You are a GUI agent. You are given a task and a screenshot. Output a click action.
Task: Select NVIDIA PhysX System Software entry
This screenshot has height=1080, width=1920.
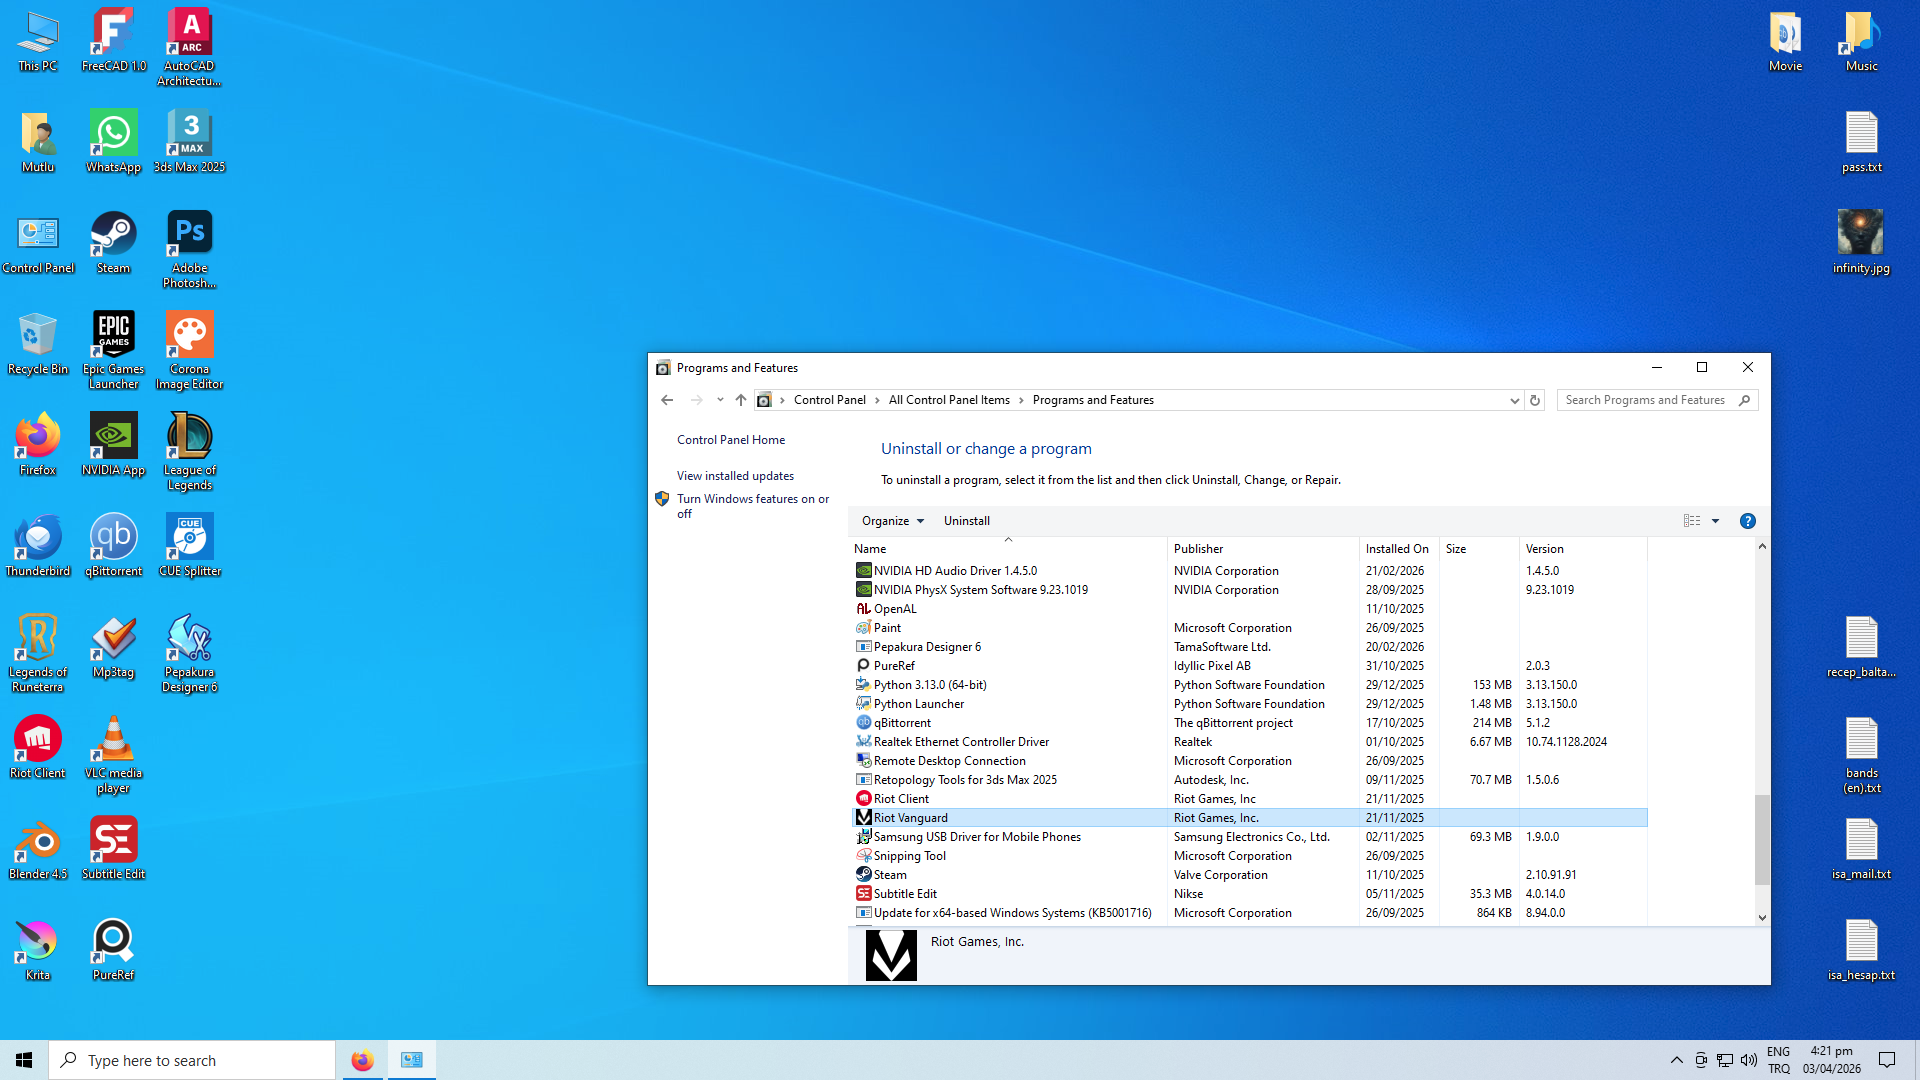click(x=1250, y=590)
